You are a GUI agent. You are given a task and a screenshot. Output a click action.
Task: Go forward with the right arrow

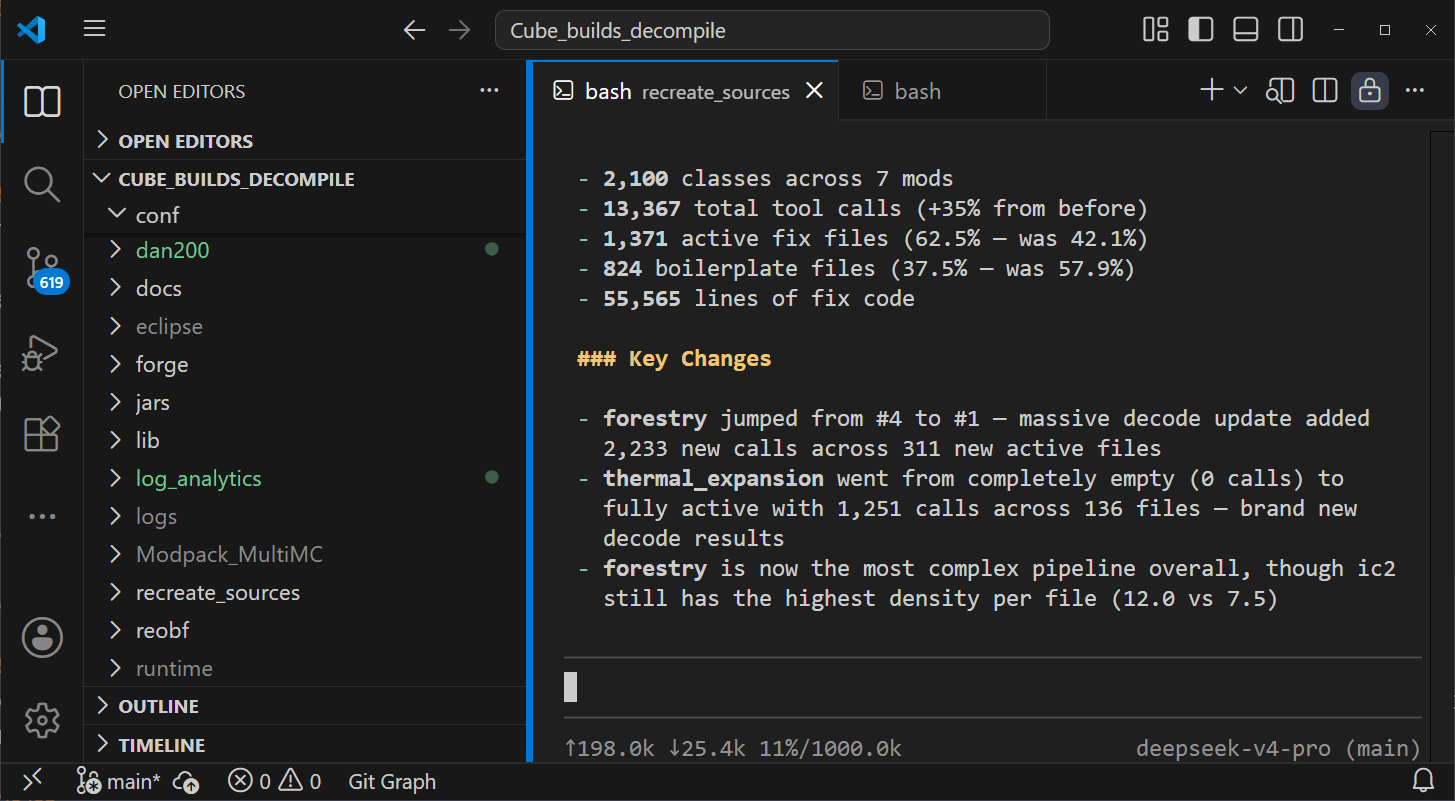[459, 30]
